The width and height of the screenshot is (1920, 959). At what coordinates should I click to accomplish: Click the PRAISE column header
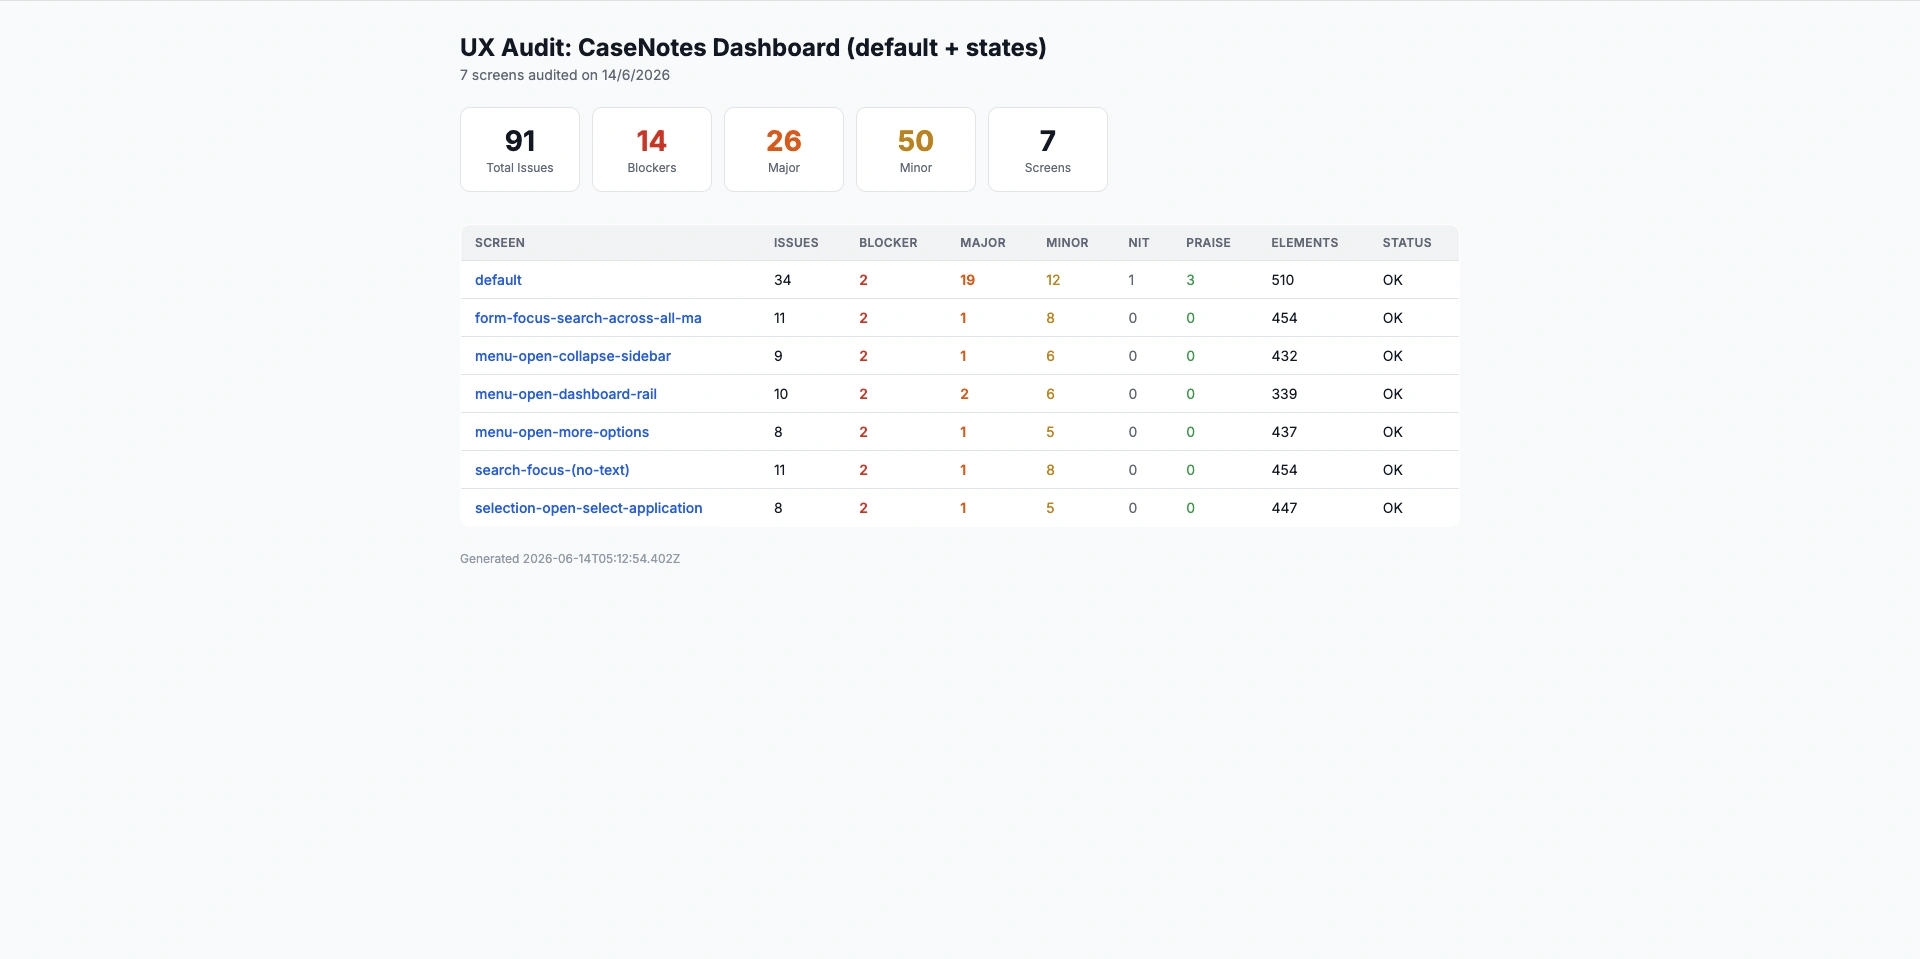click(x=1208, y=243)
